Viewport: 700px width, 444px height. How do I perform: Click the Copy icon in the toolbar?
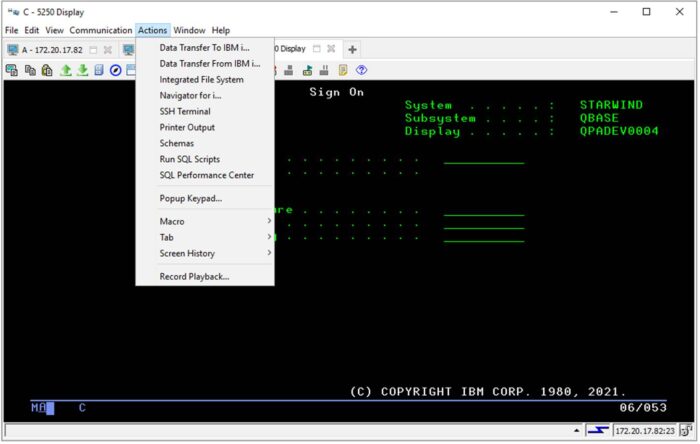tap(30, 70)
